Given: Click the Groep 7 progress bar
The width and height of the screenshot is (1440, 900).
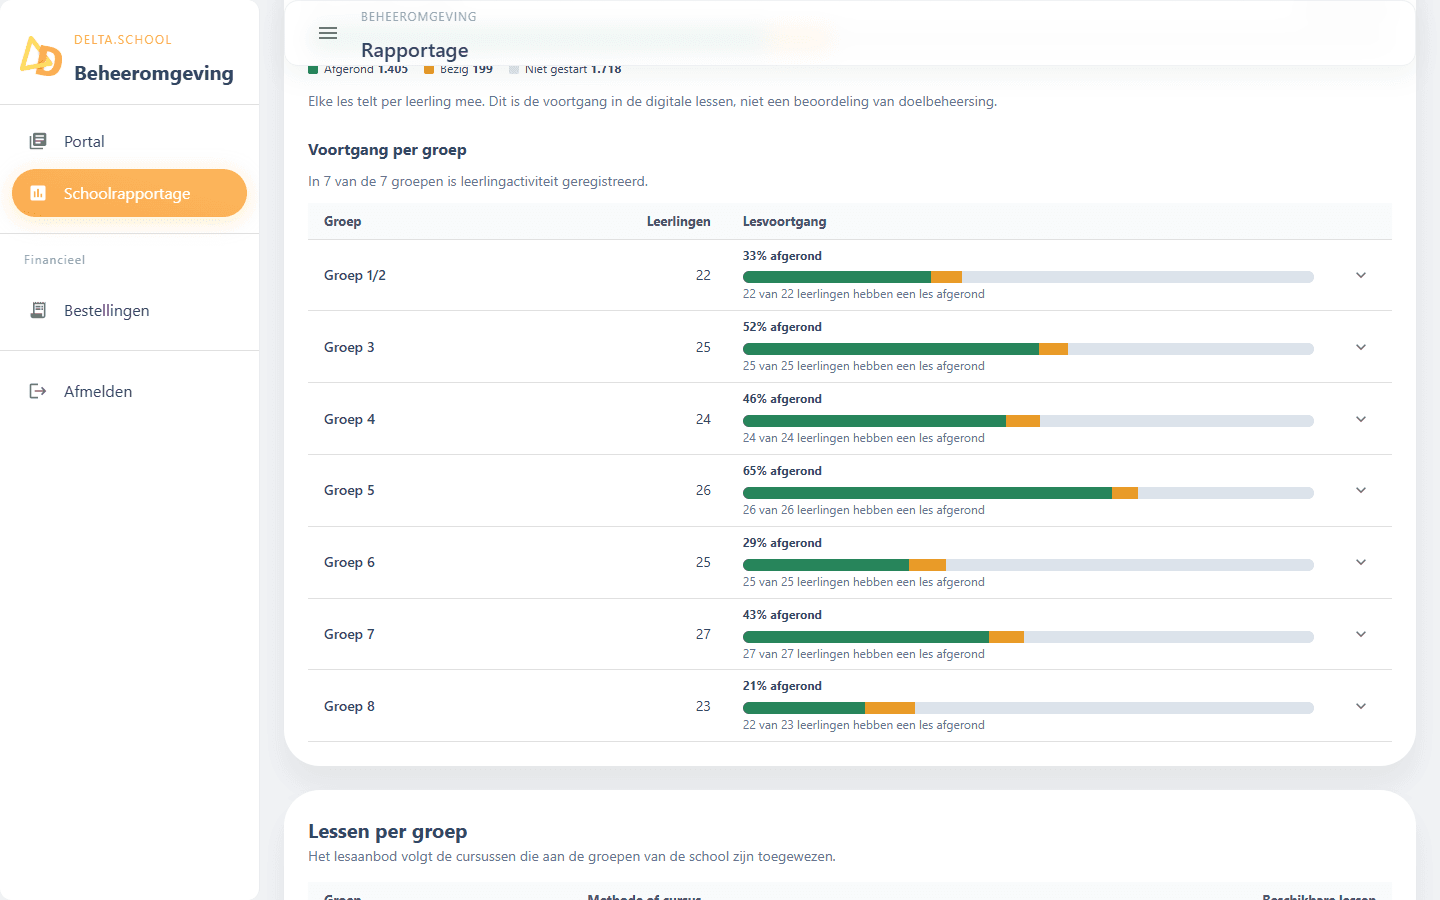Looking at the screenshot, I should point(1028,637).
